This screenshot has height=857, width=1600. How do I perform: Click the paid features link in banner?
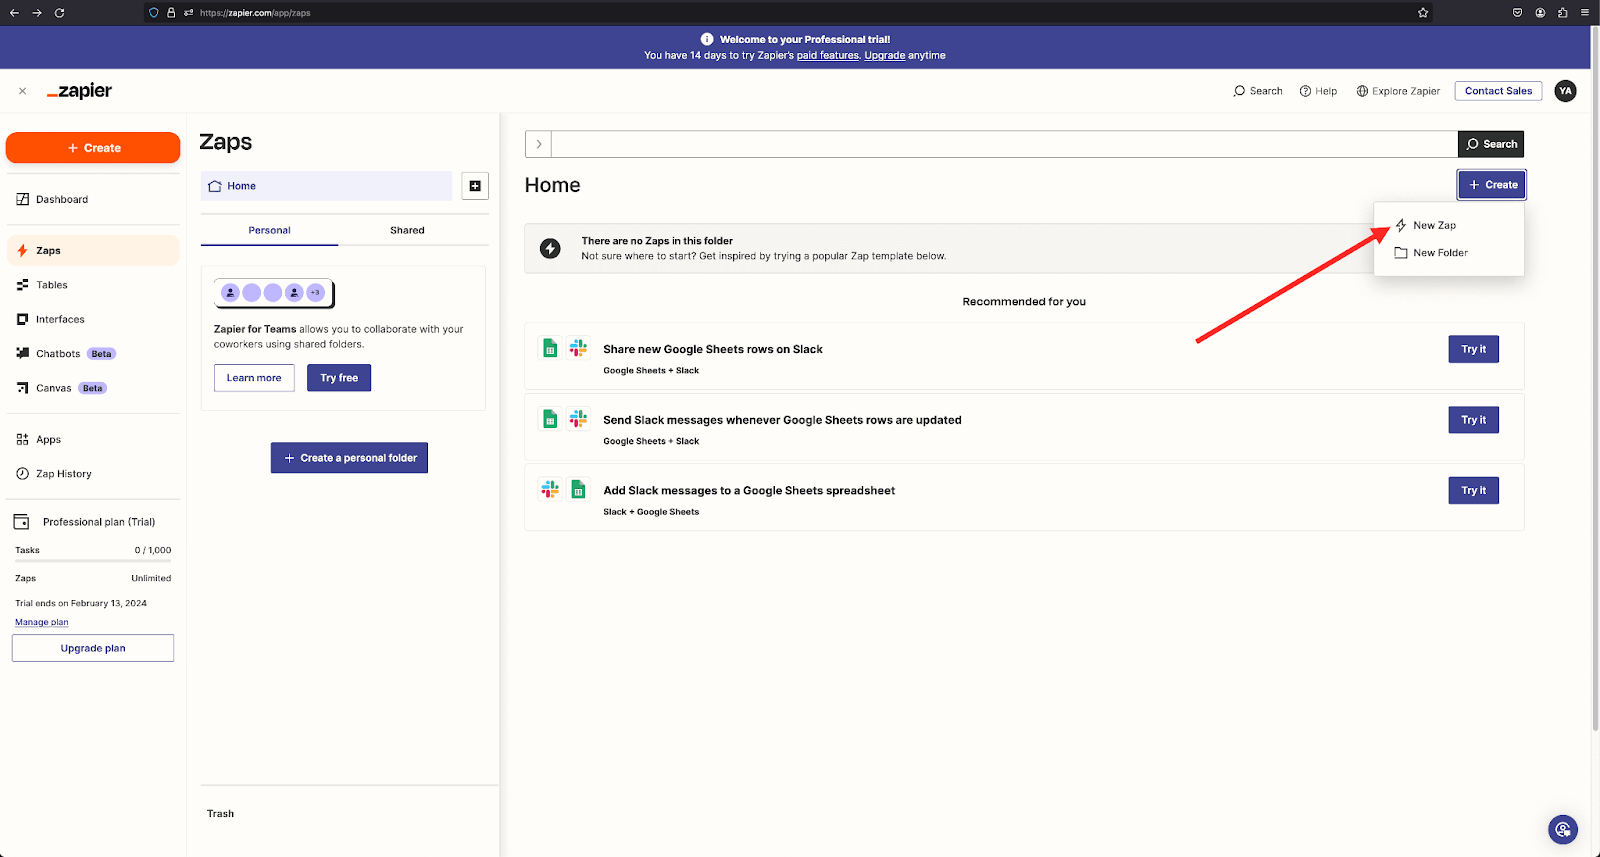828,56
